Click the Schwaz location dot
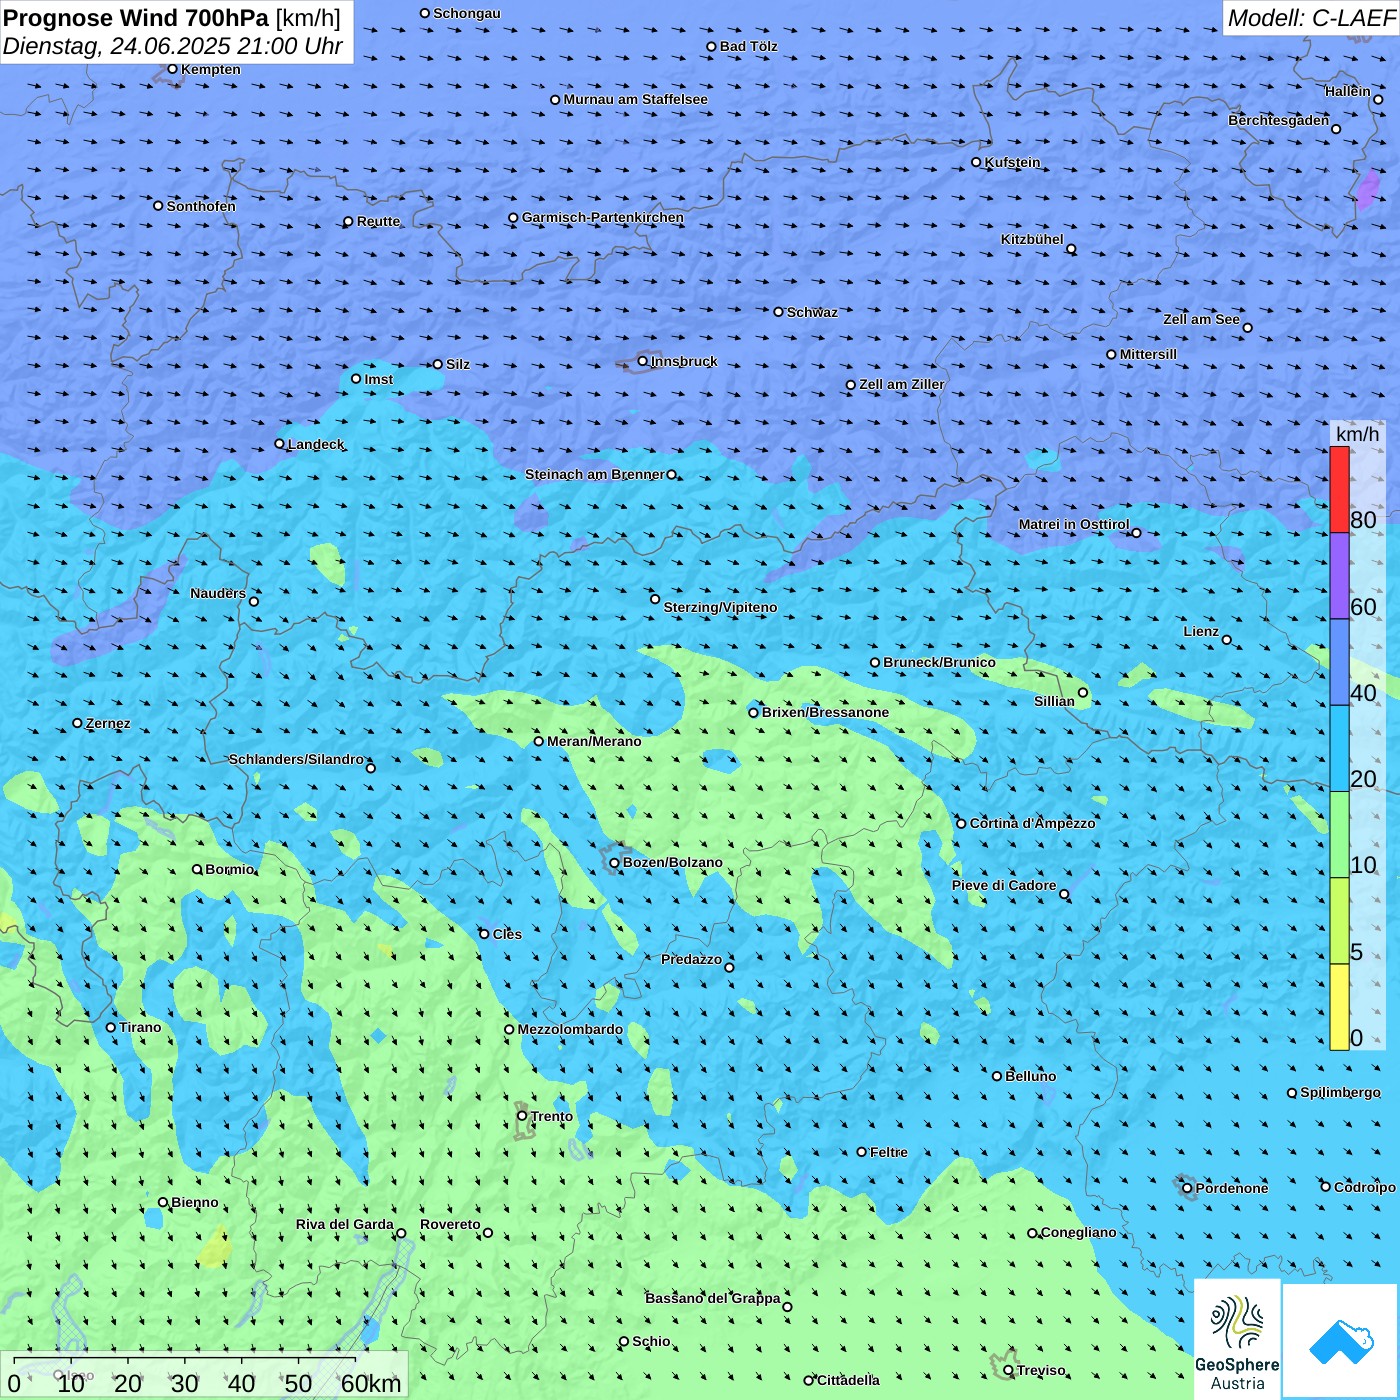This screenshot has height=1400, width=1400. click(779, 312)
